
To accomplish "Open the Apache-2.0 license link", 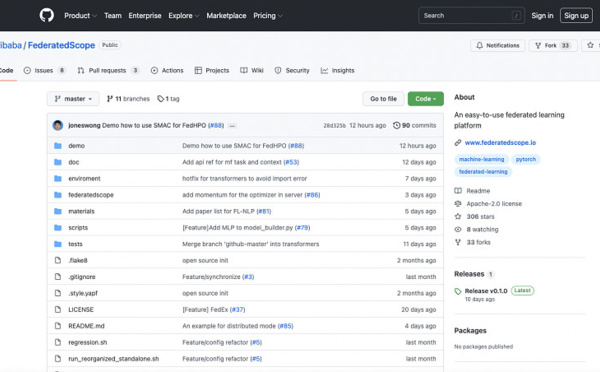I will [488, 204].
